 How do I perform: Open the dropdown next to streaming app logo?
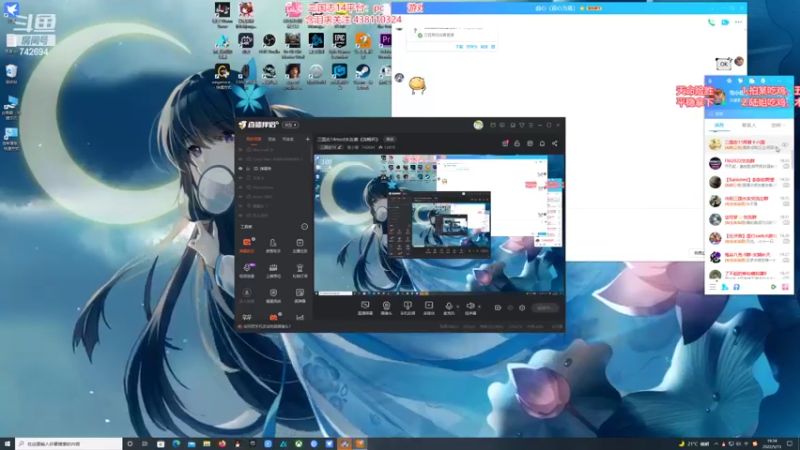290,125
